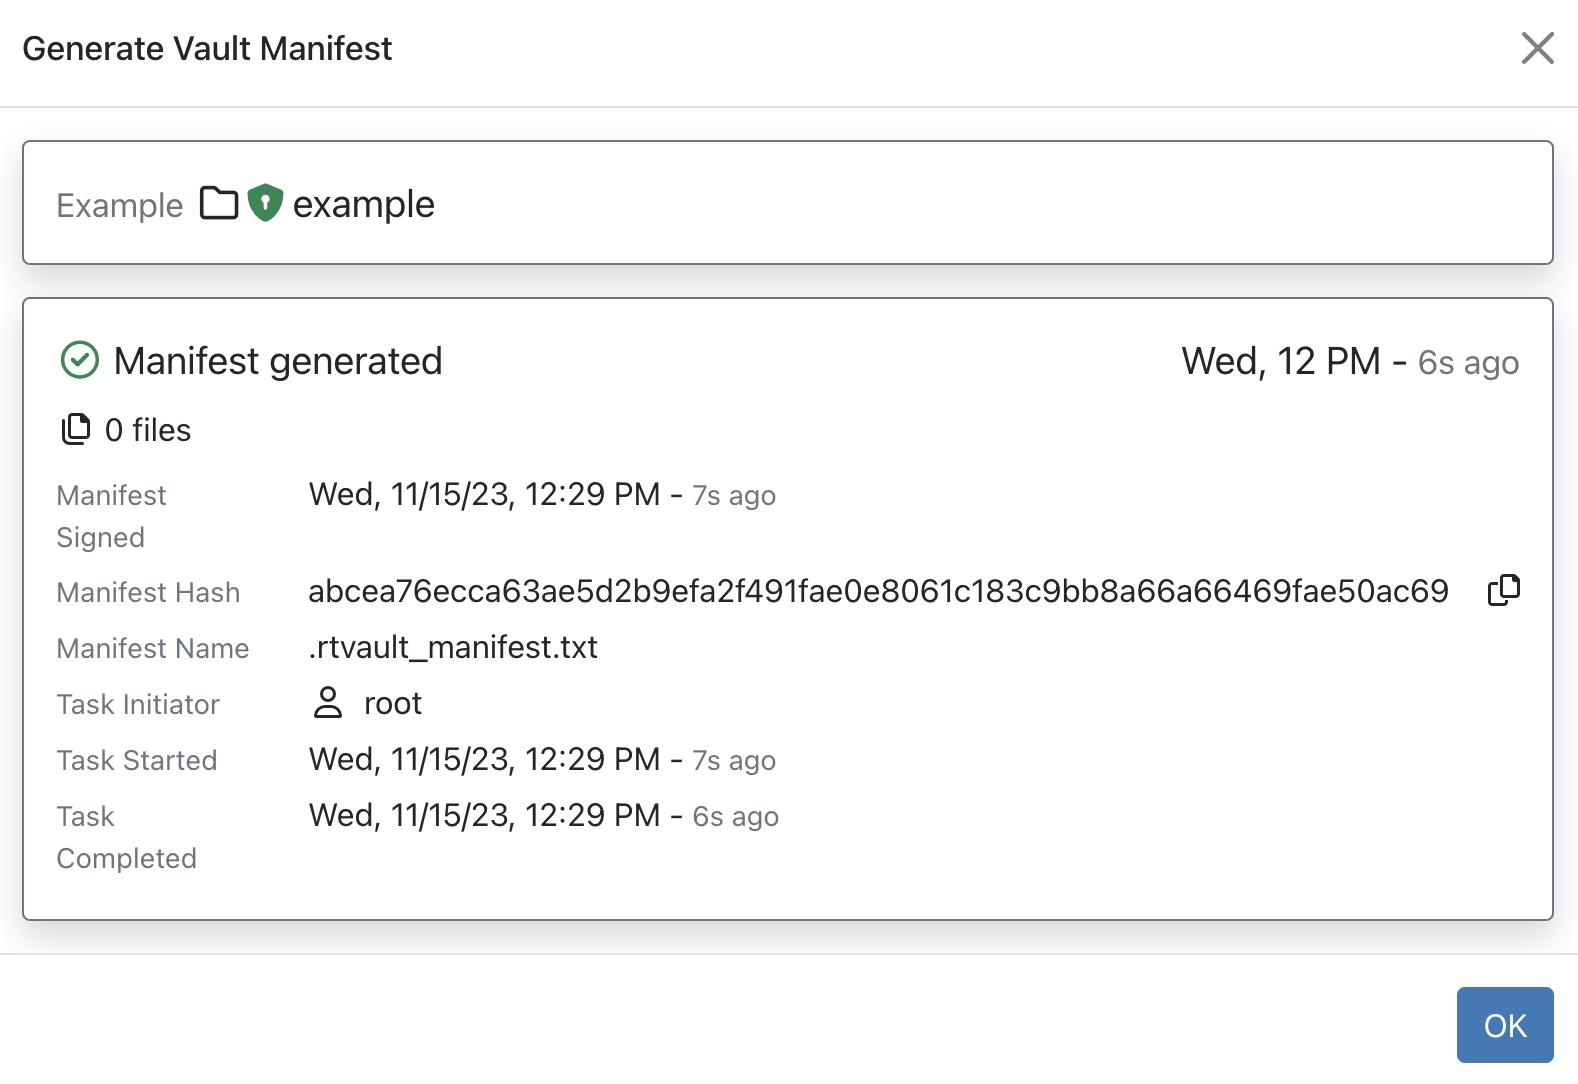Click the example vault name
The image size is (1578, 1084).
363,204
